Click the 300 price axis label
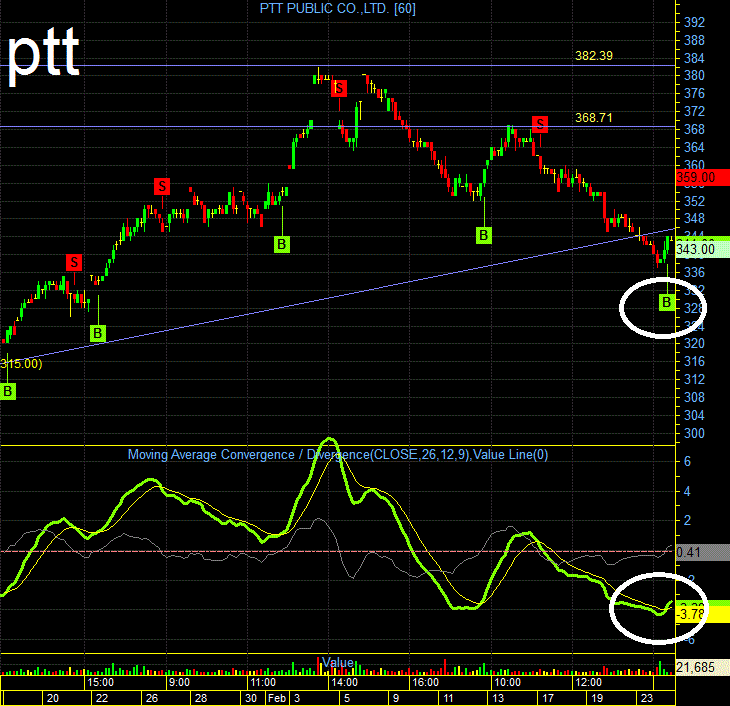The width and height of the screenshot is (730, 706). [694, 434]
